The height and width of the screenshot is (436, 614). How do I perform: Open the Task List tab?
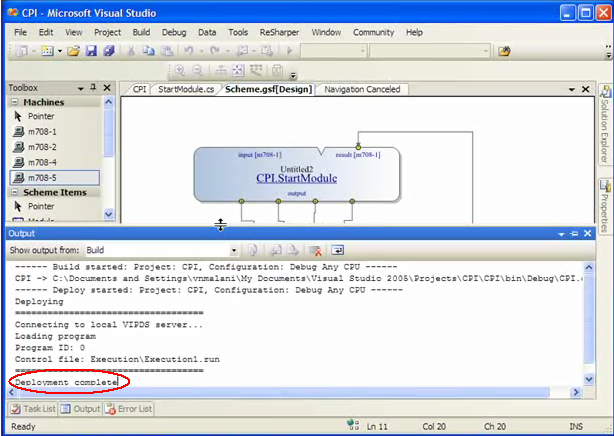pos(32,408)
